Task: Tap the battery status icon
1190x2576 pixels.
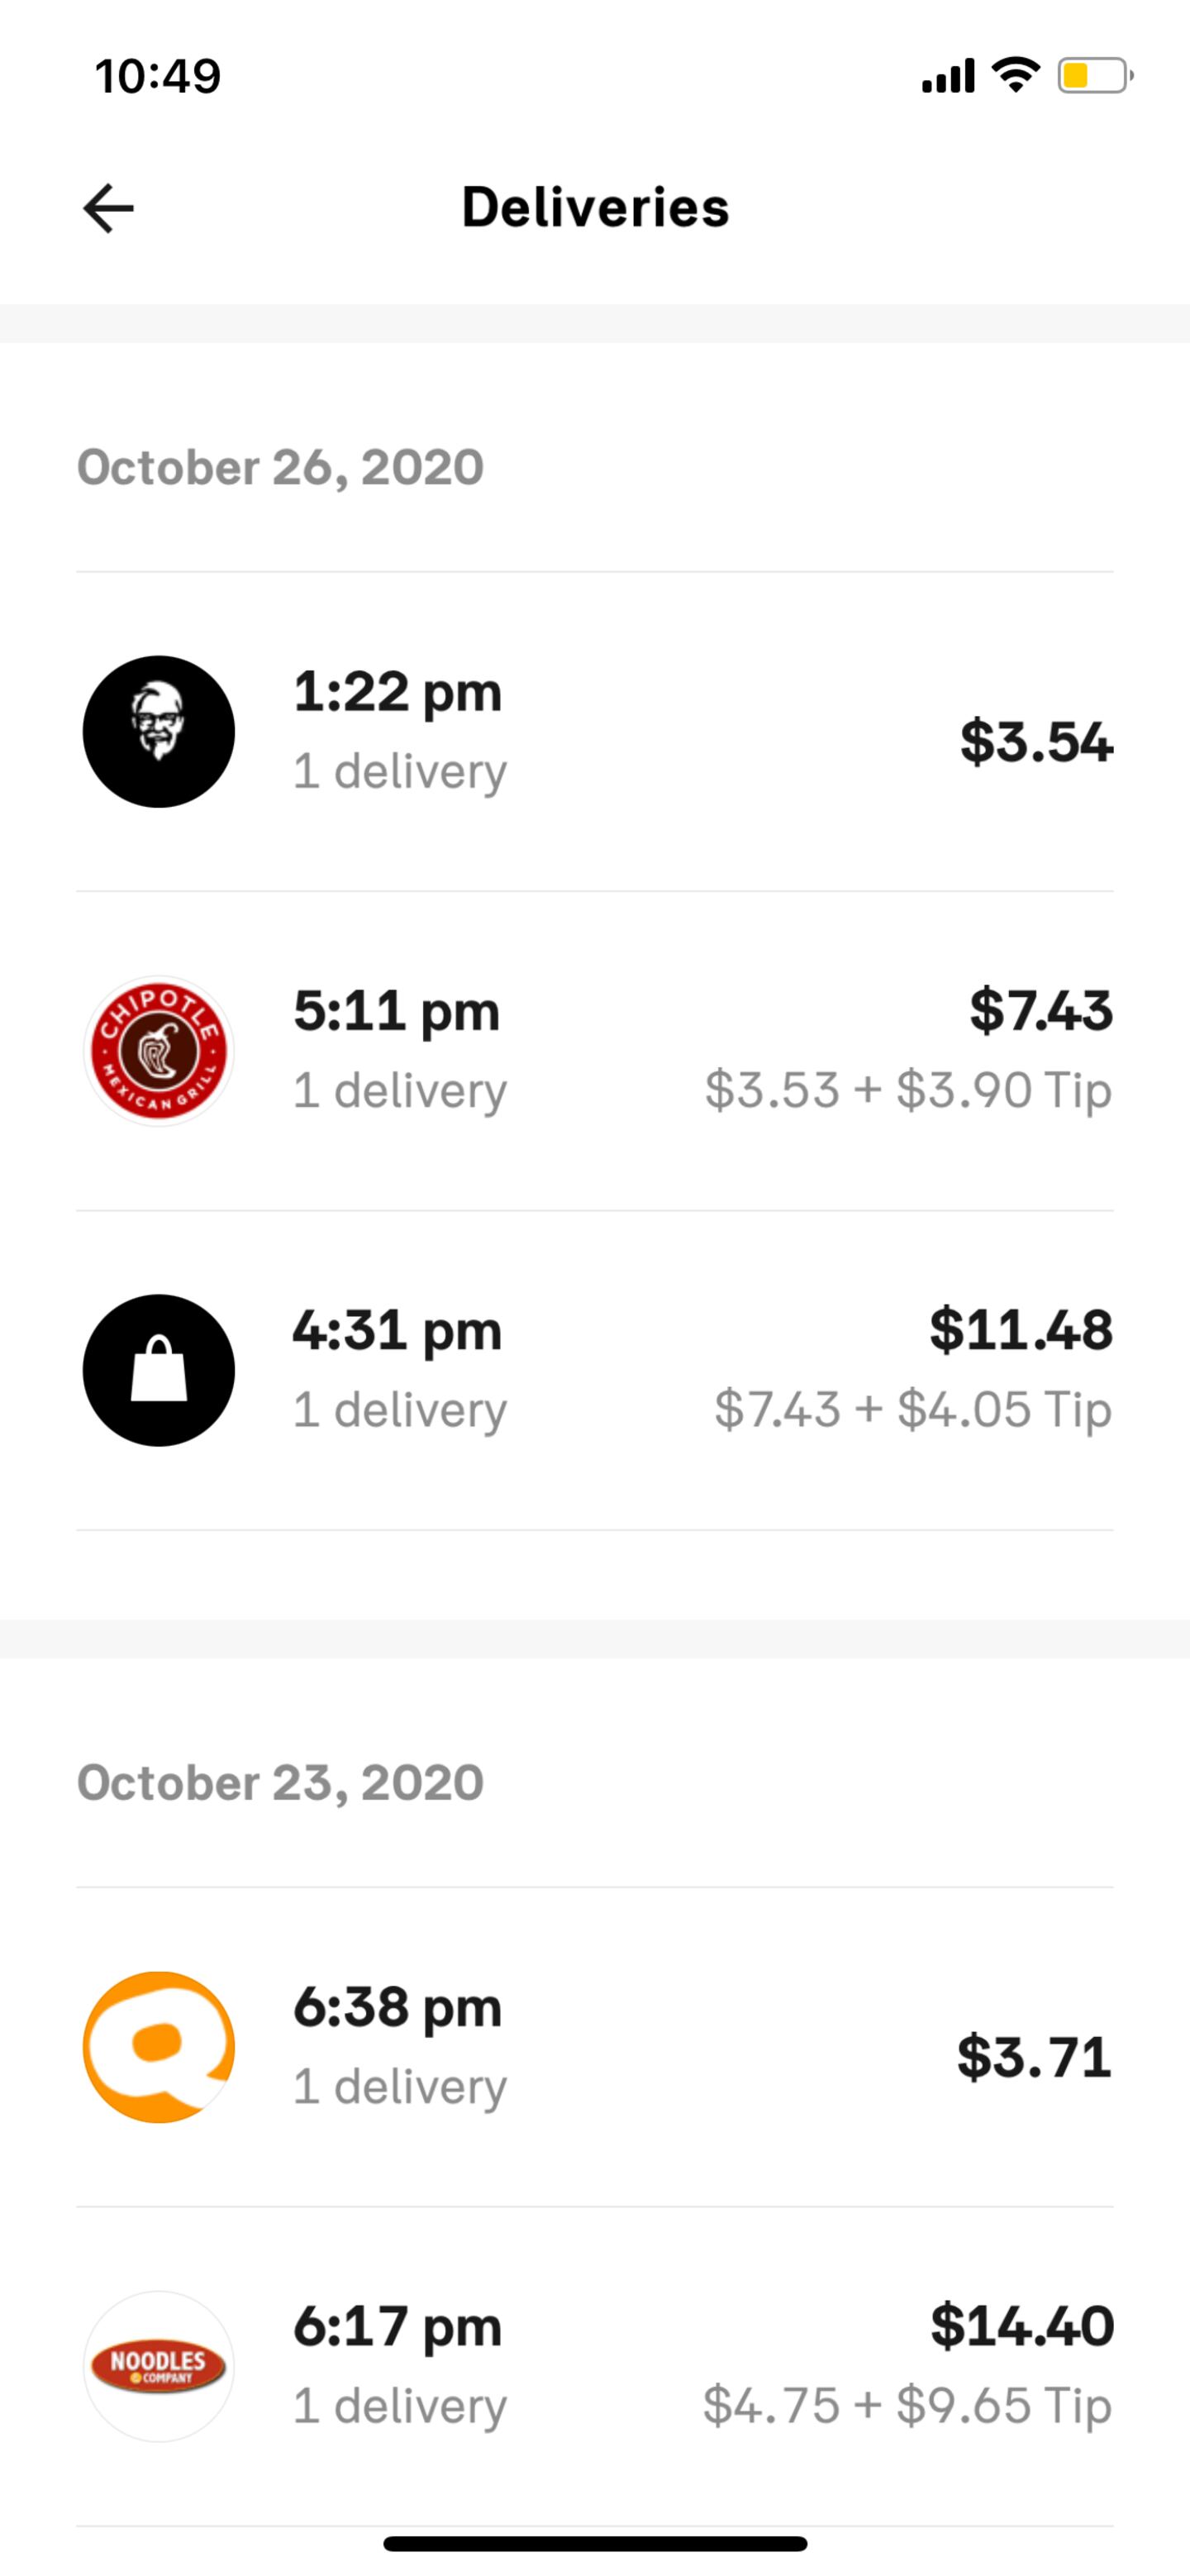Action: pos(1095,76)
